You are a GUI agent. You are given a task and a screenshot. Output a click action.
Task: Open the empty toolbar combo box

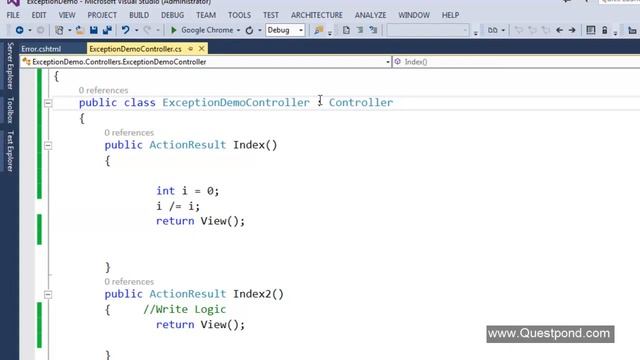coord(427,30)
